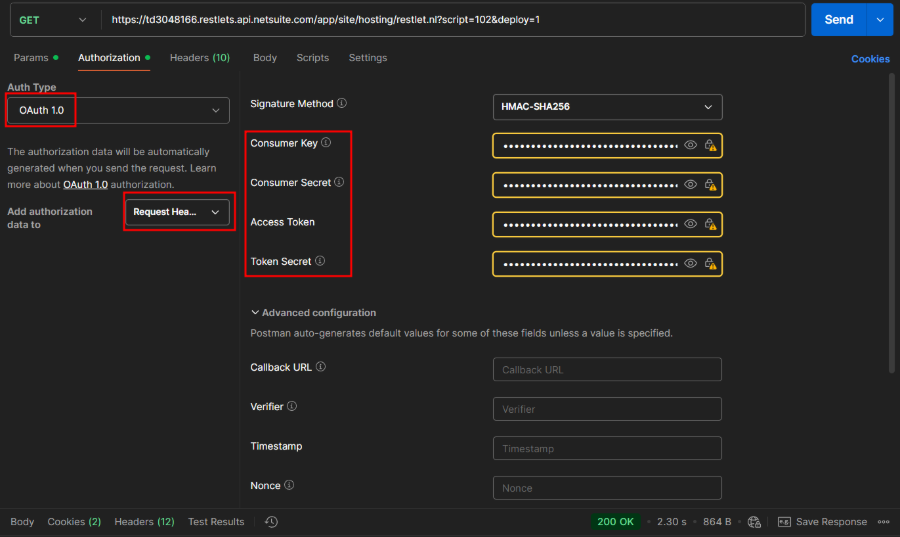This screenshot has width=900, height=537.
Task: Click the Nonce info icon
Action: 289,485
